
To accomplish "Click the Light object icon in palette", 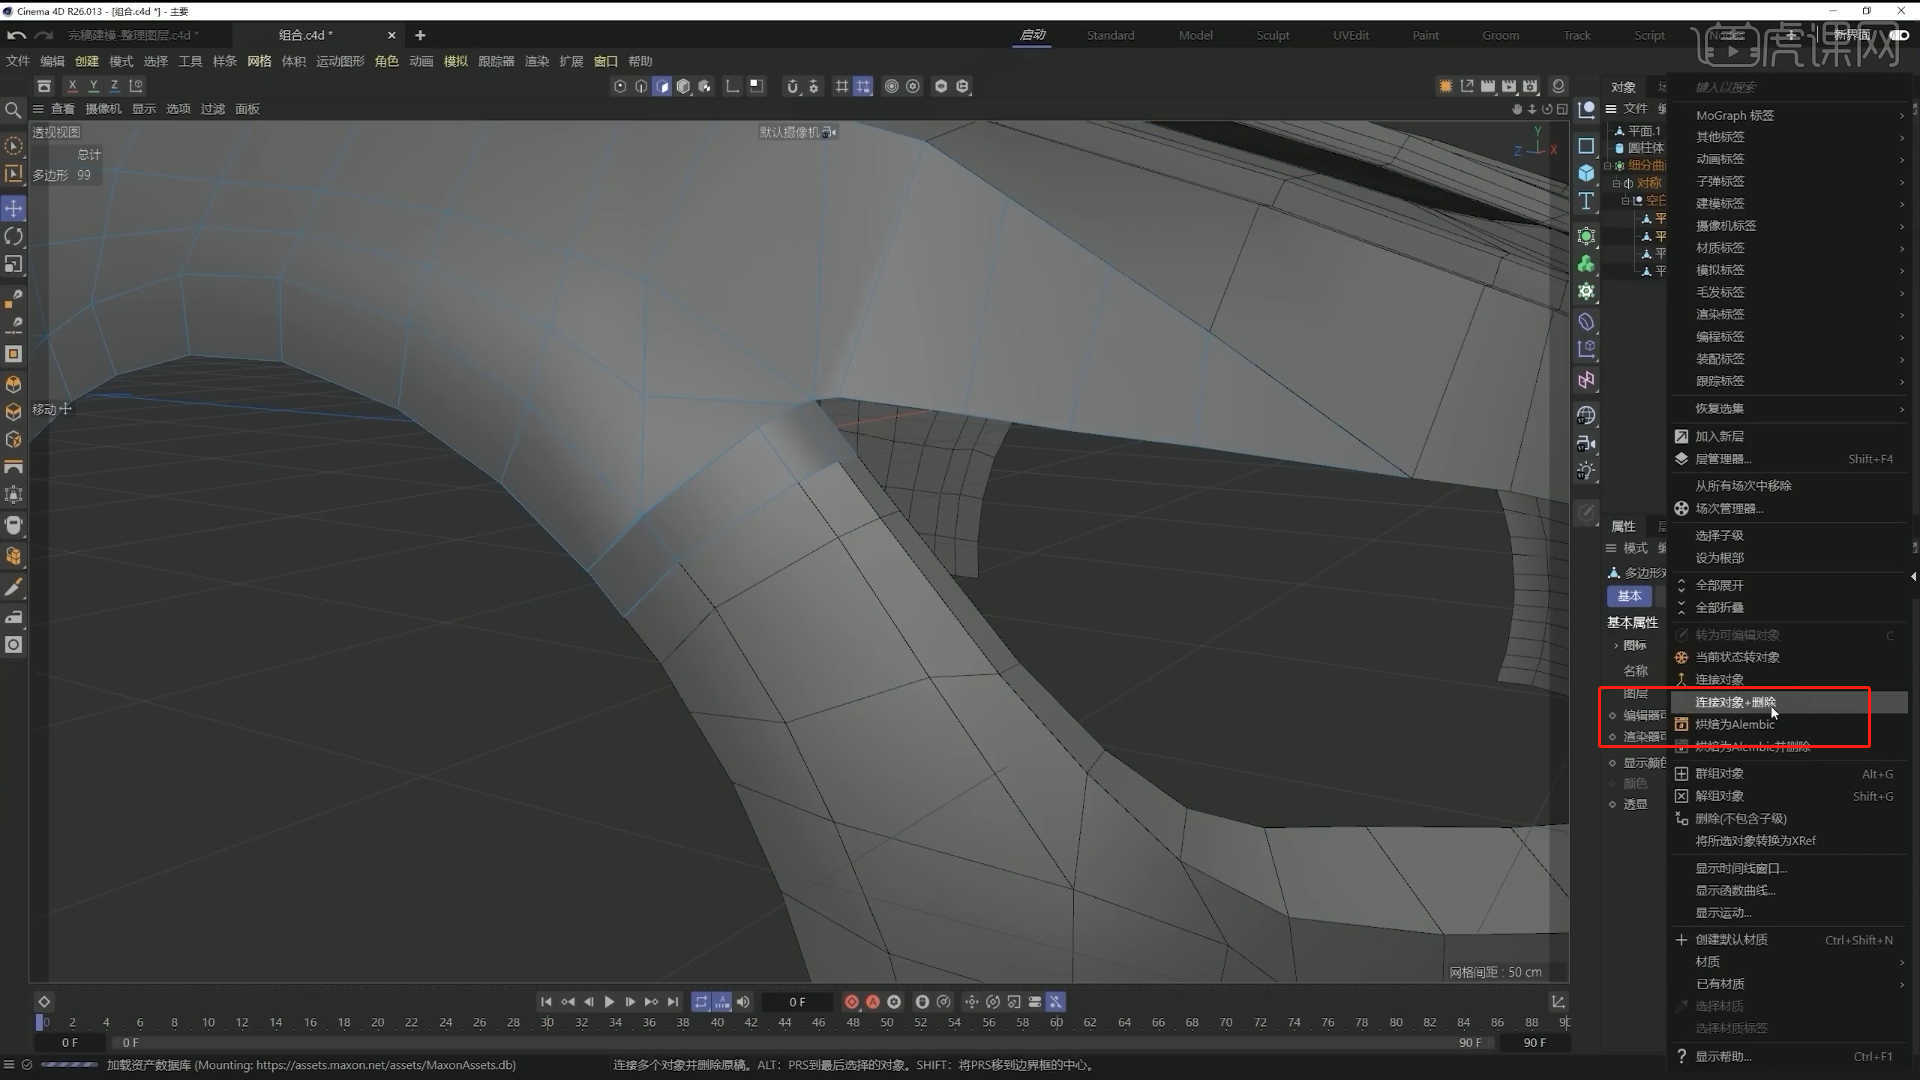I will [1586, 471].
